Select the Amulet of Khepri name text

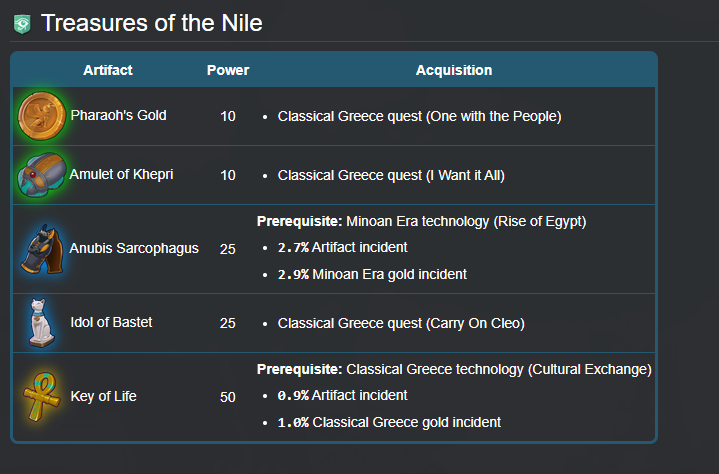pos(121,174)
